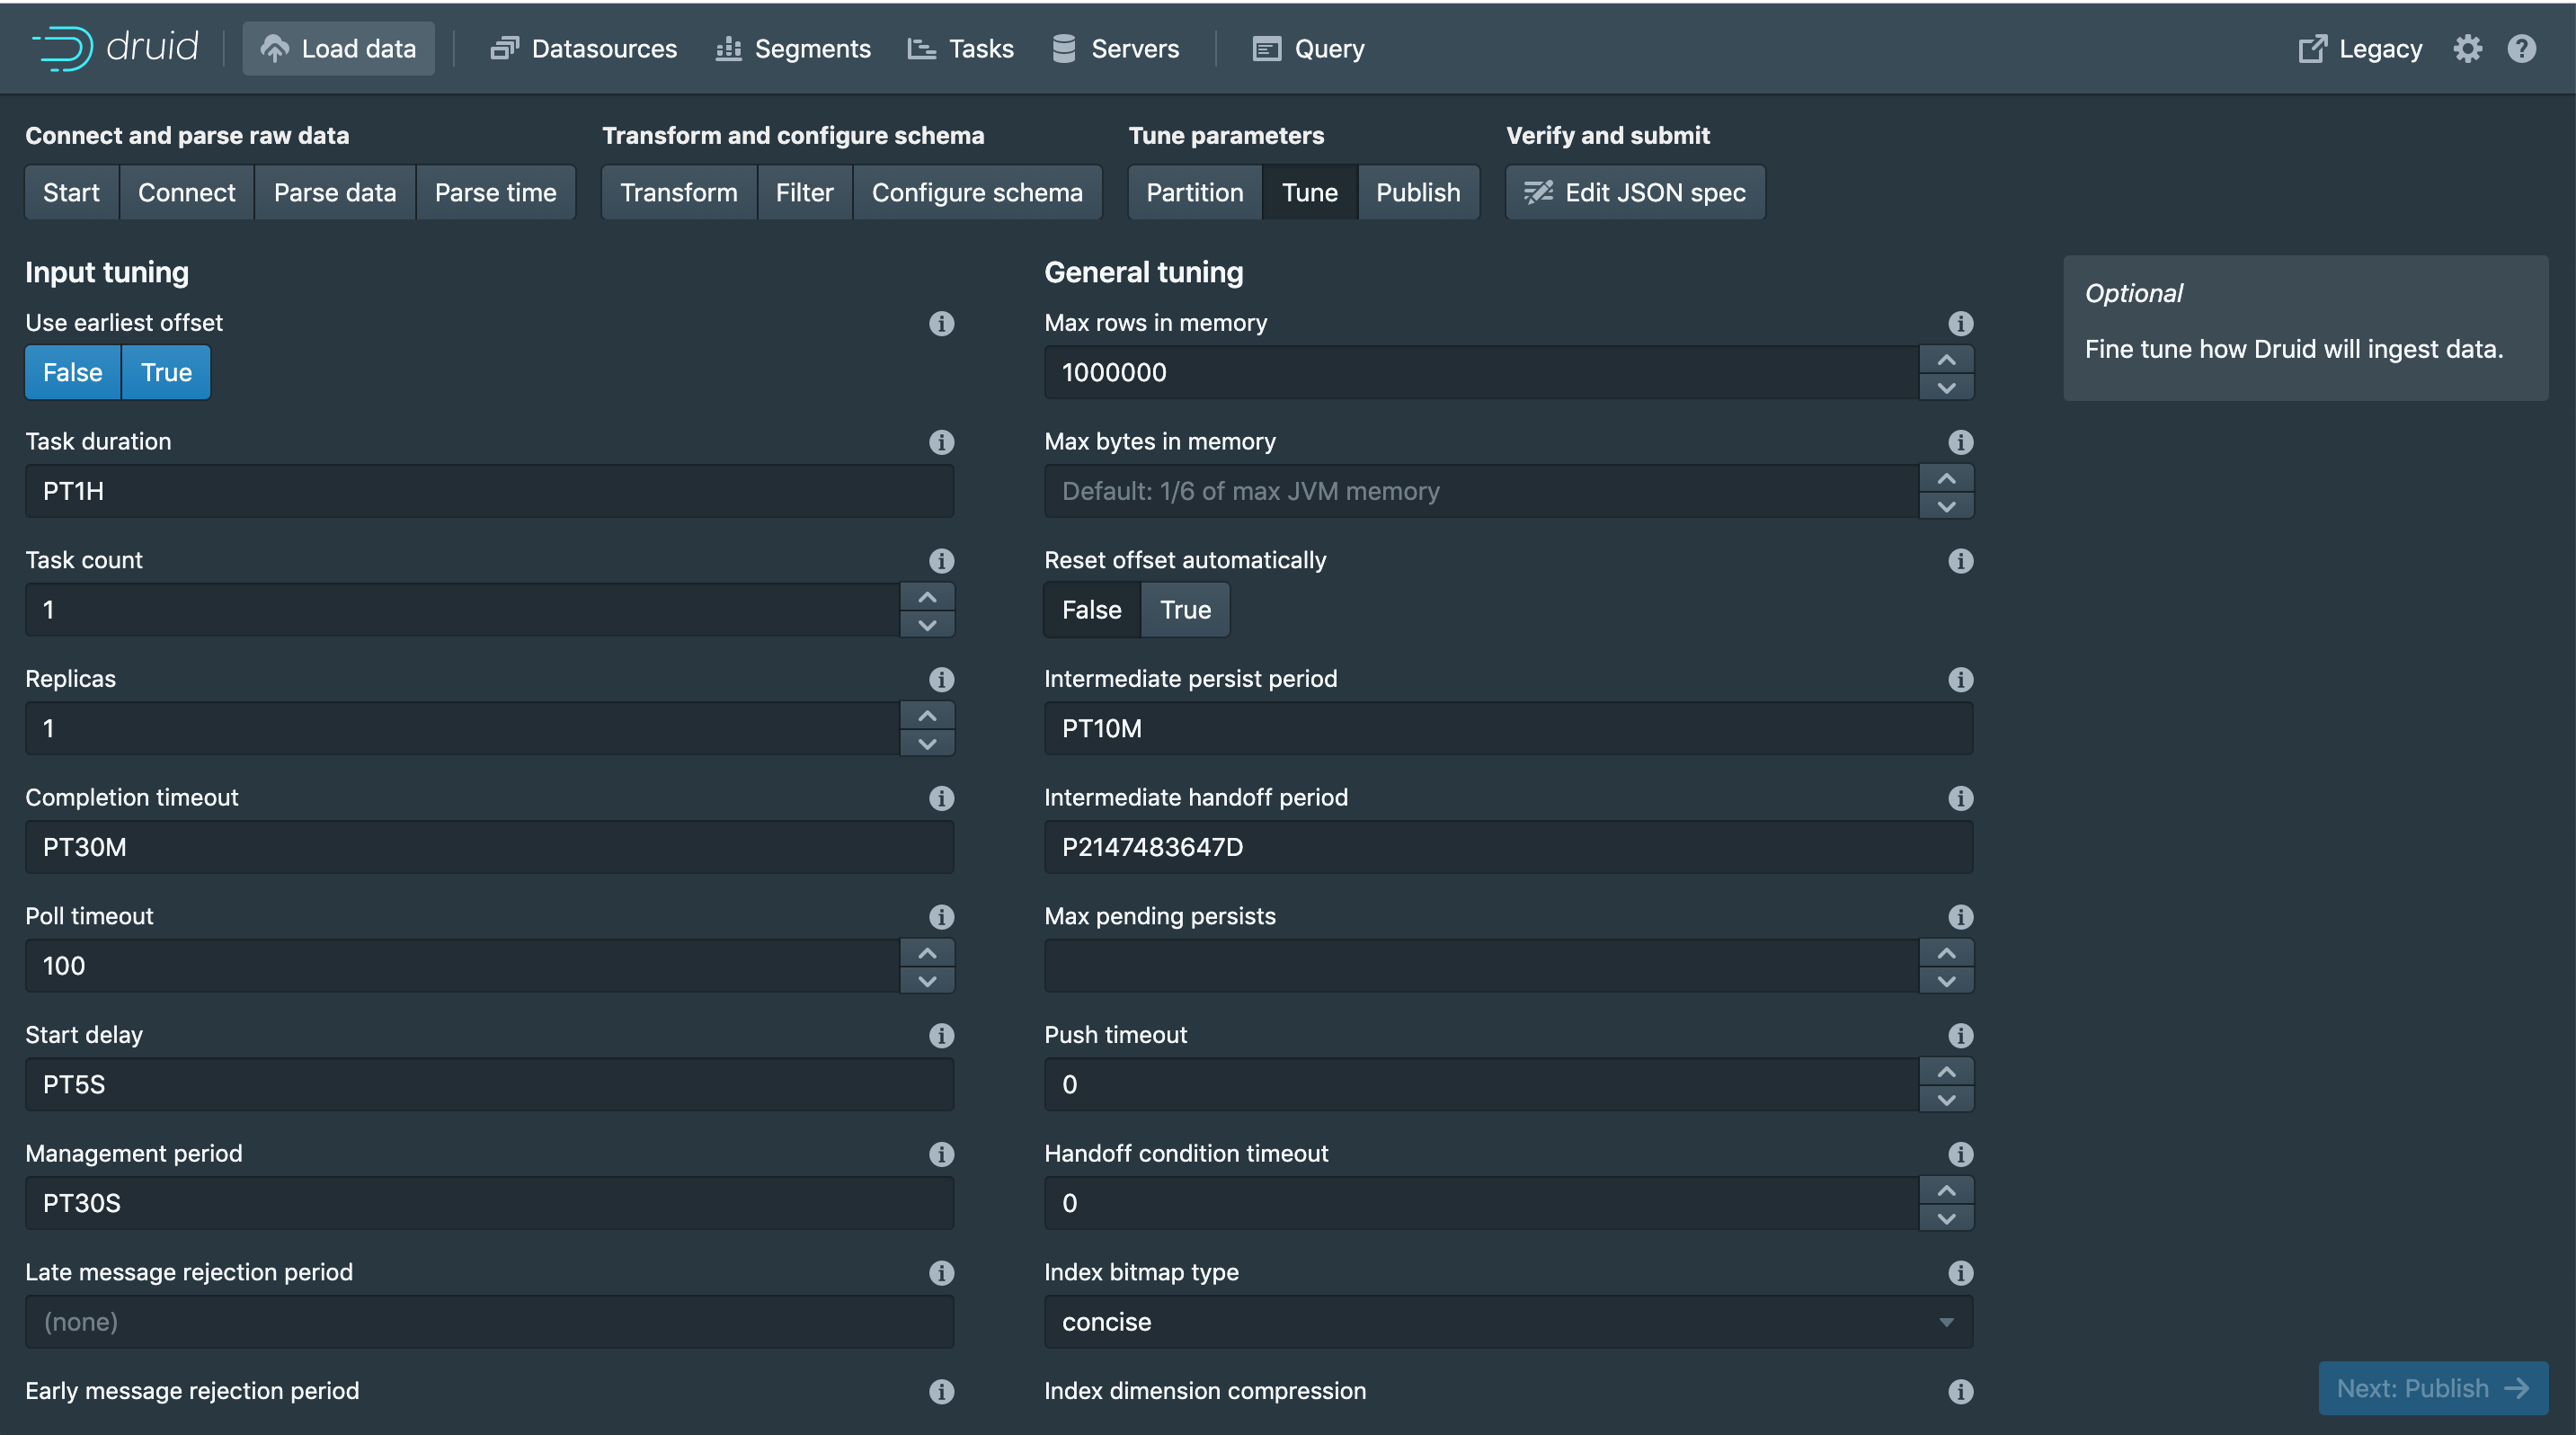Increment Replicas value

[927, 716]
